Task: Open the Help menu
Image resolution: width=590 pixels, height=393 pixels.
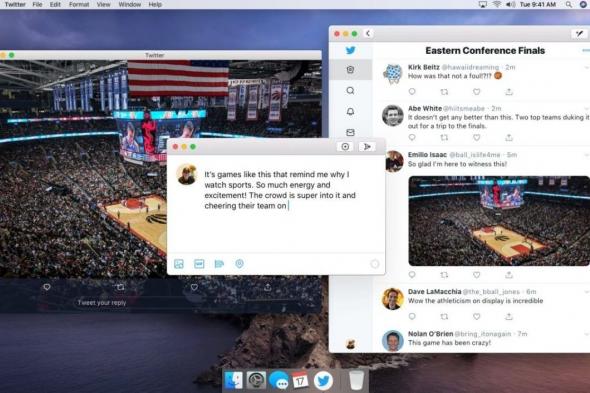Action: [155, 5]
